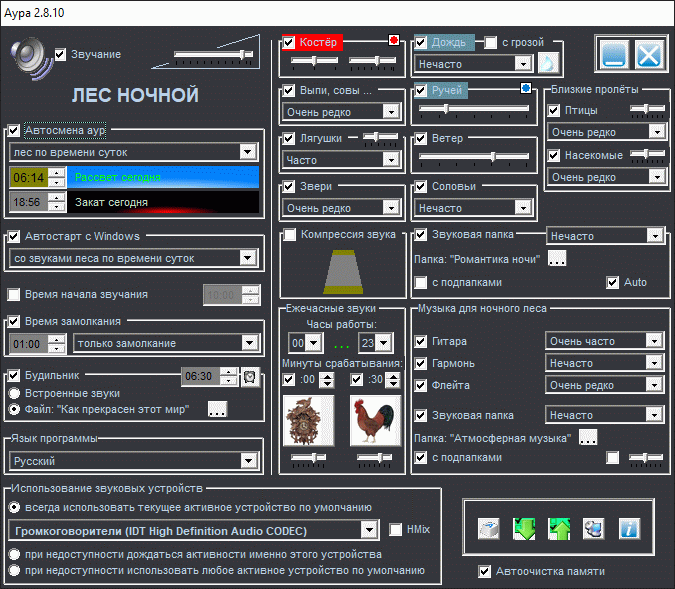
Task: Click the red dot icon next to Костёр
Action: (394, 41)
